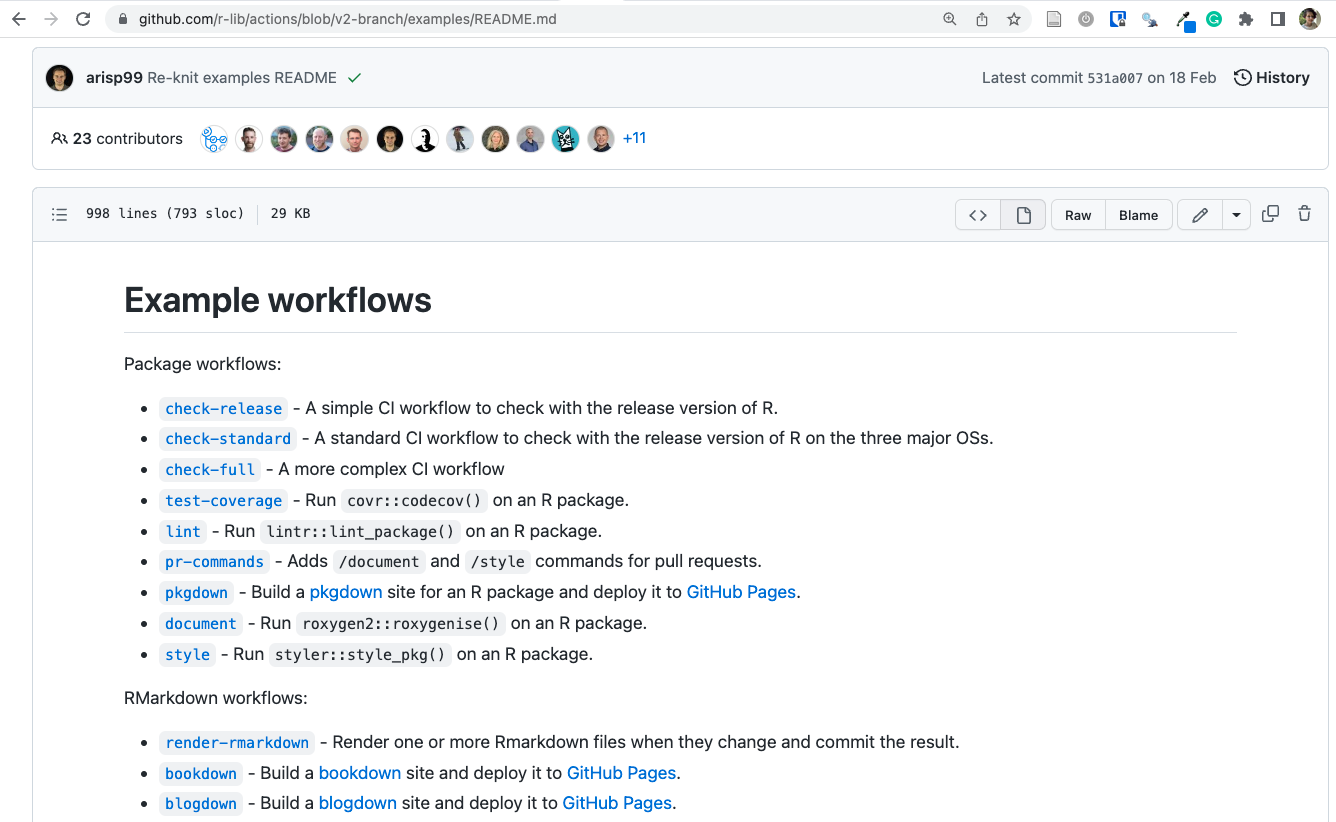This screenshot has height=822, width=1336.
Task: Open the commit History page
Action: 1272,78
